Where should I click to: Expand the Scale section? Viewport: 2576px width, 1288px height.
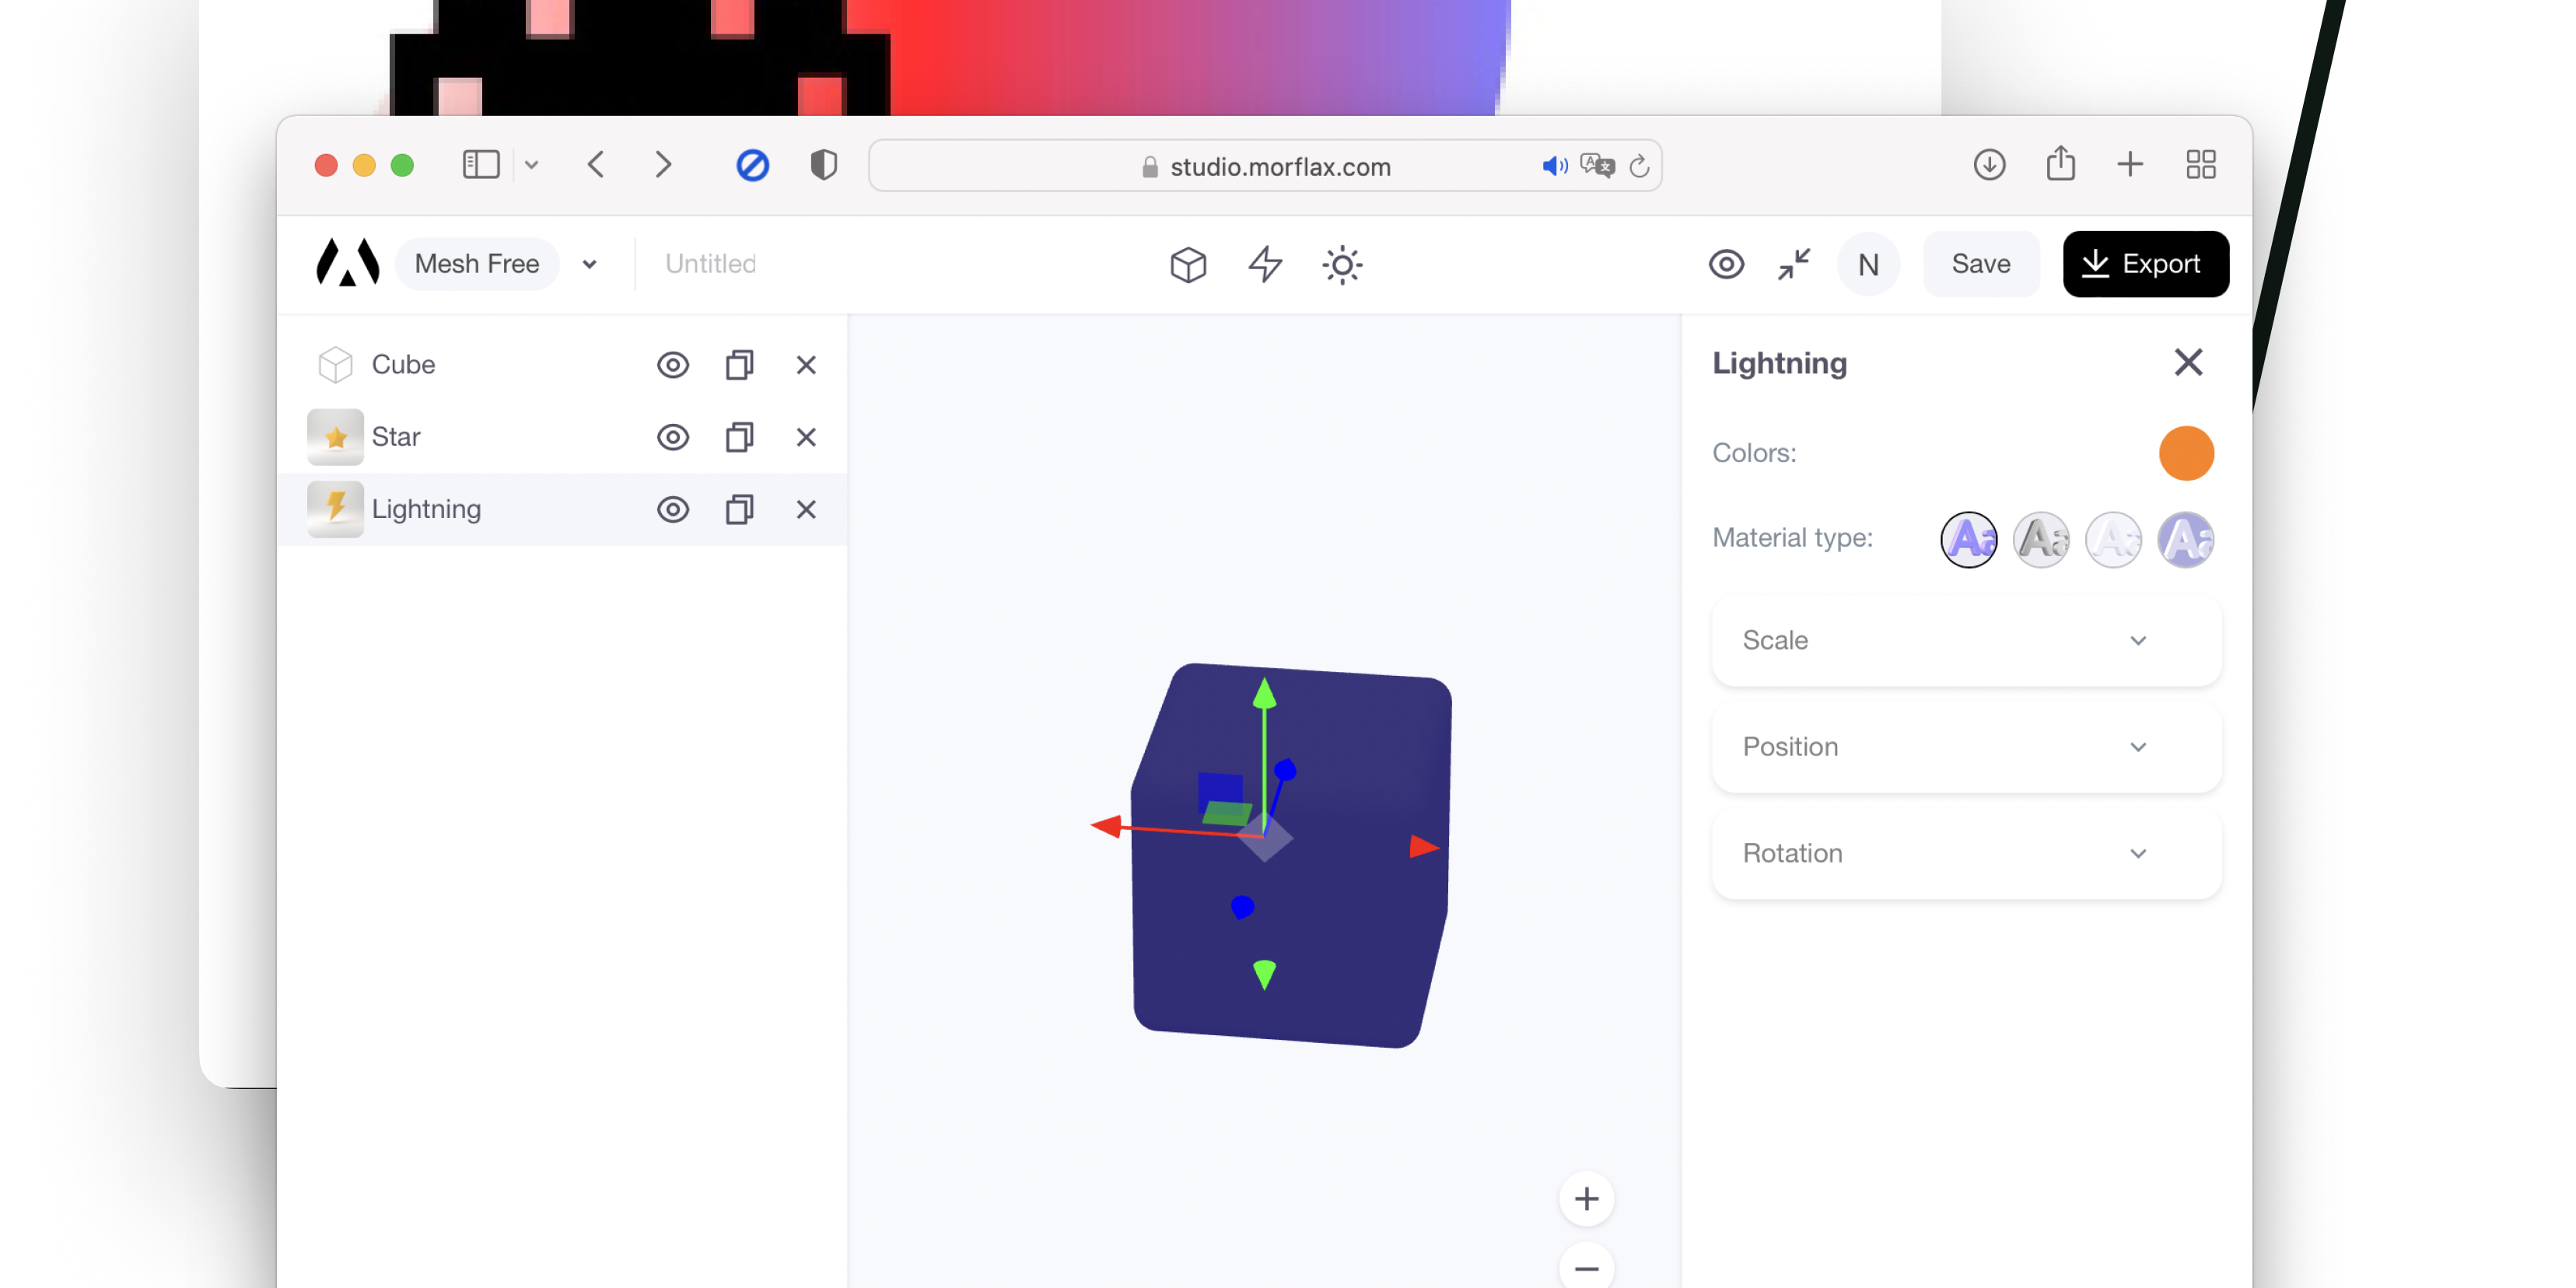point(1966,640)
